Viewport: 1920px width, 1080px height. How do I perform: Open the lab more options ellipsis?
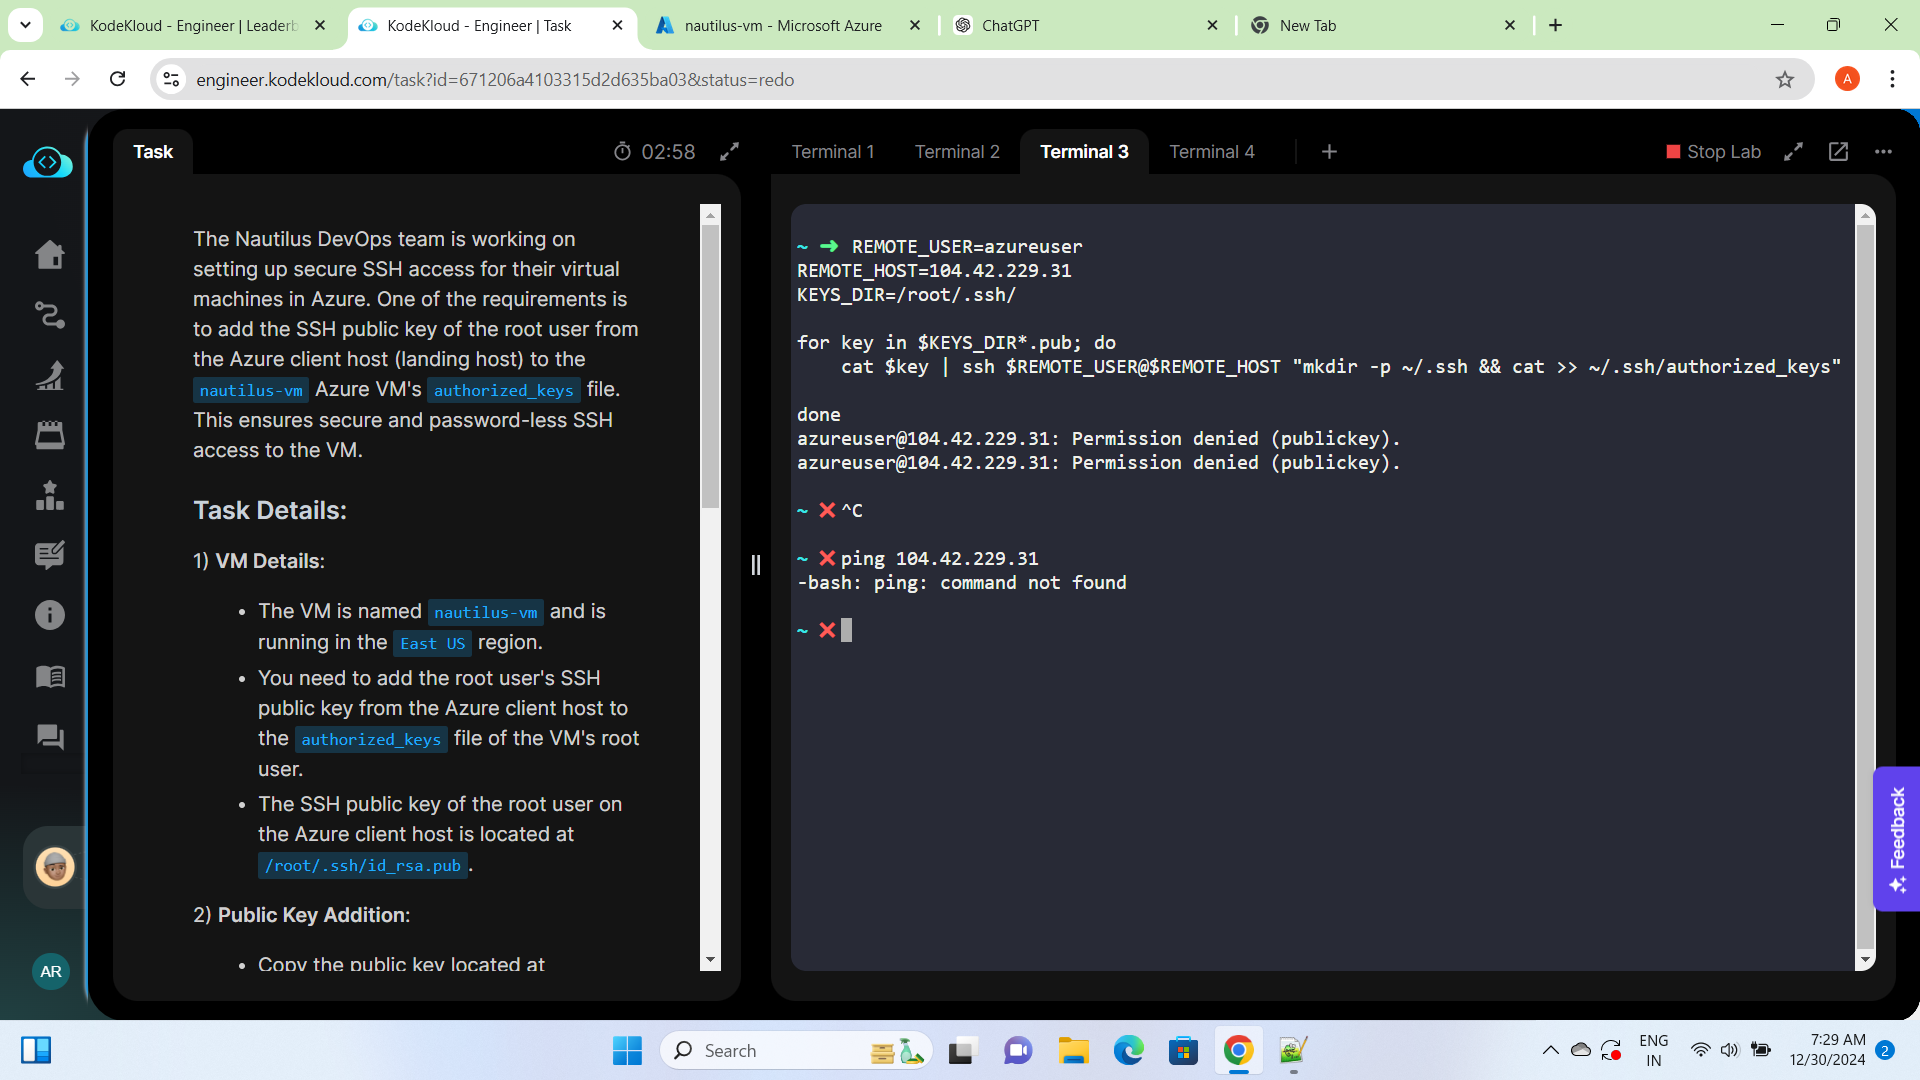pyautogui.click(x=1883, y=152)
